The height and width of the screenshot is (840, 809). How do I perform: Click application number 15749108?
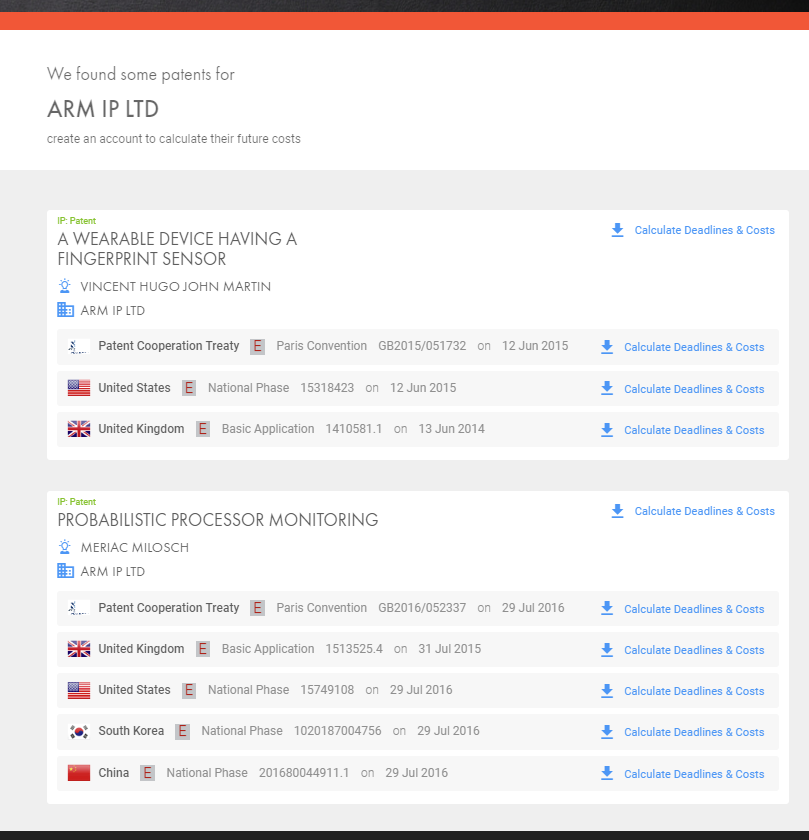(327, 690)
